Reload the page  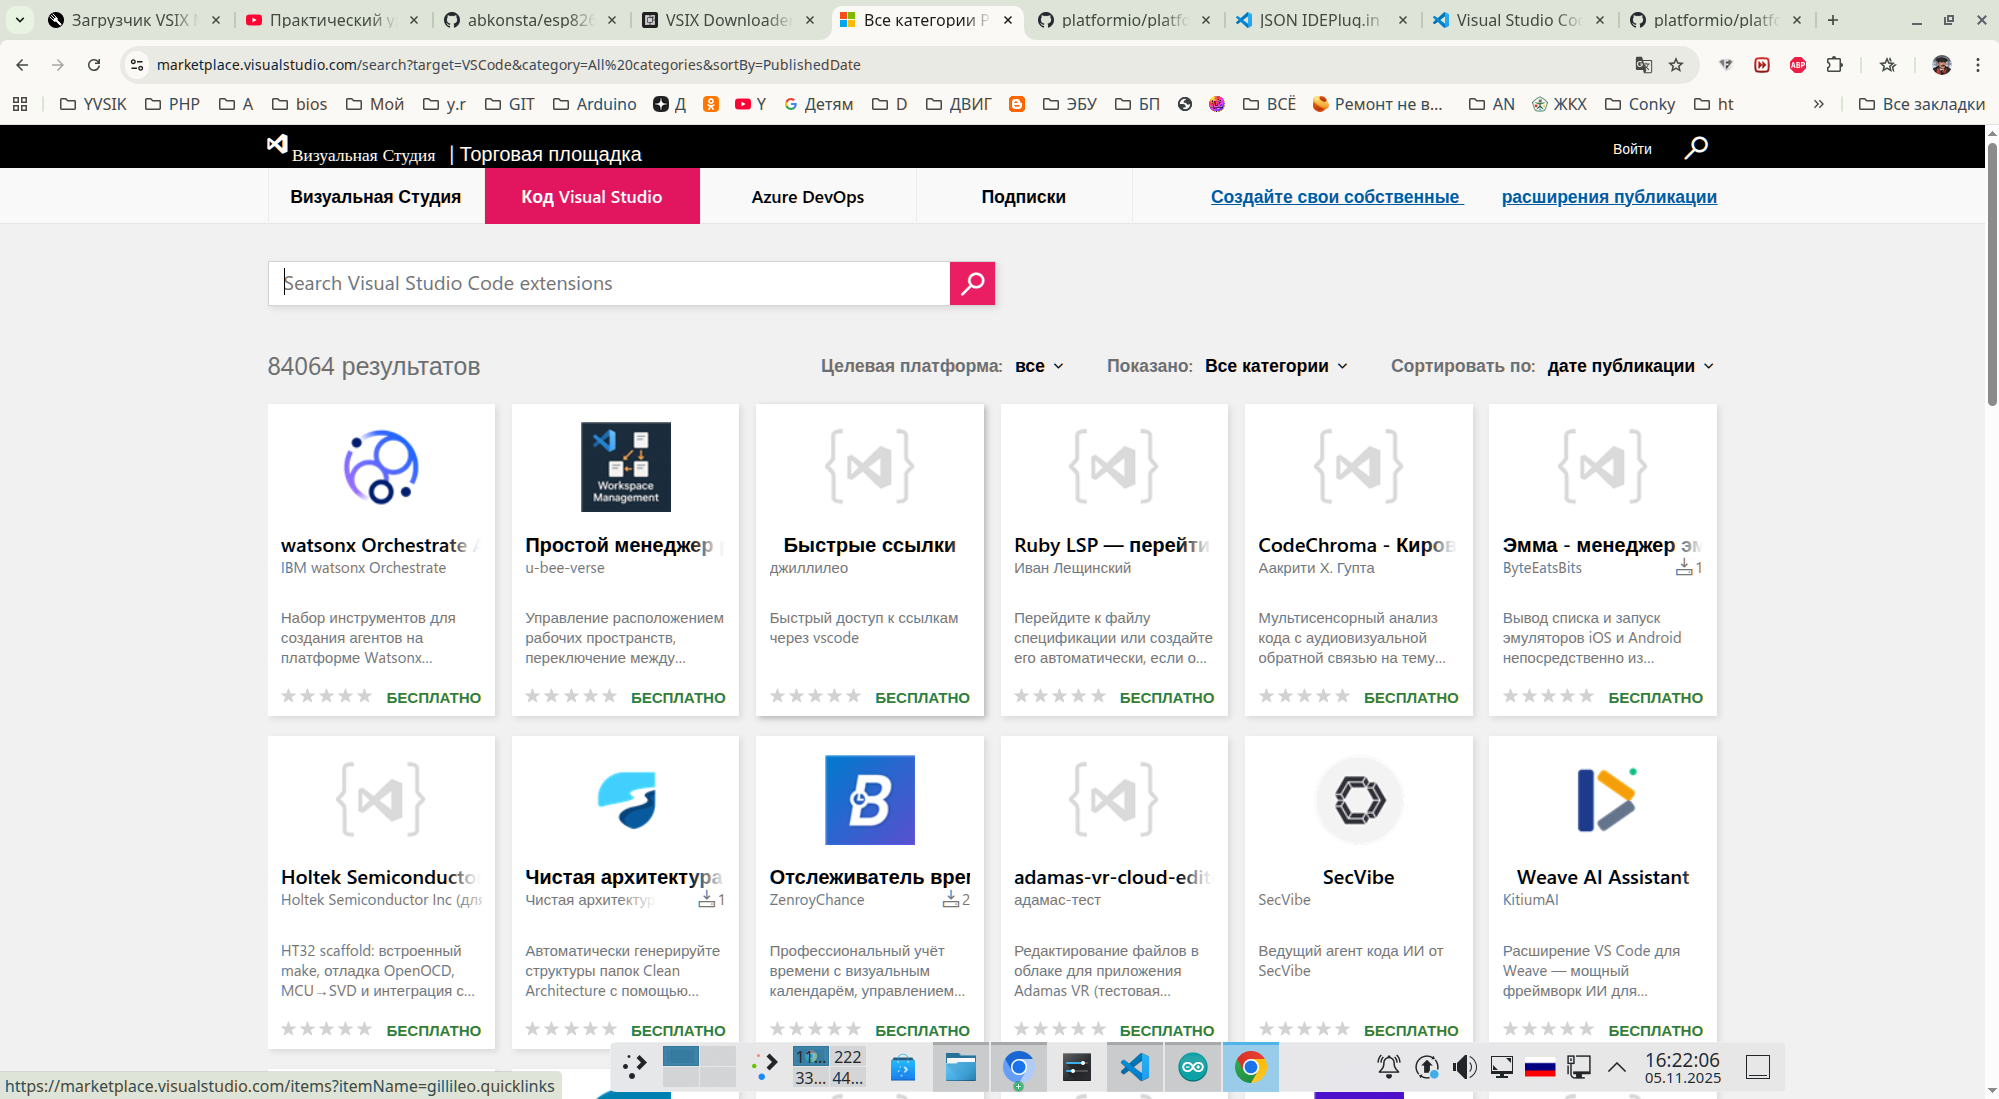94,65
